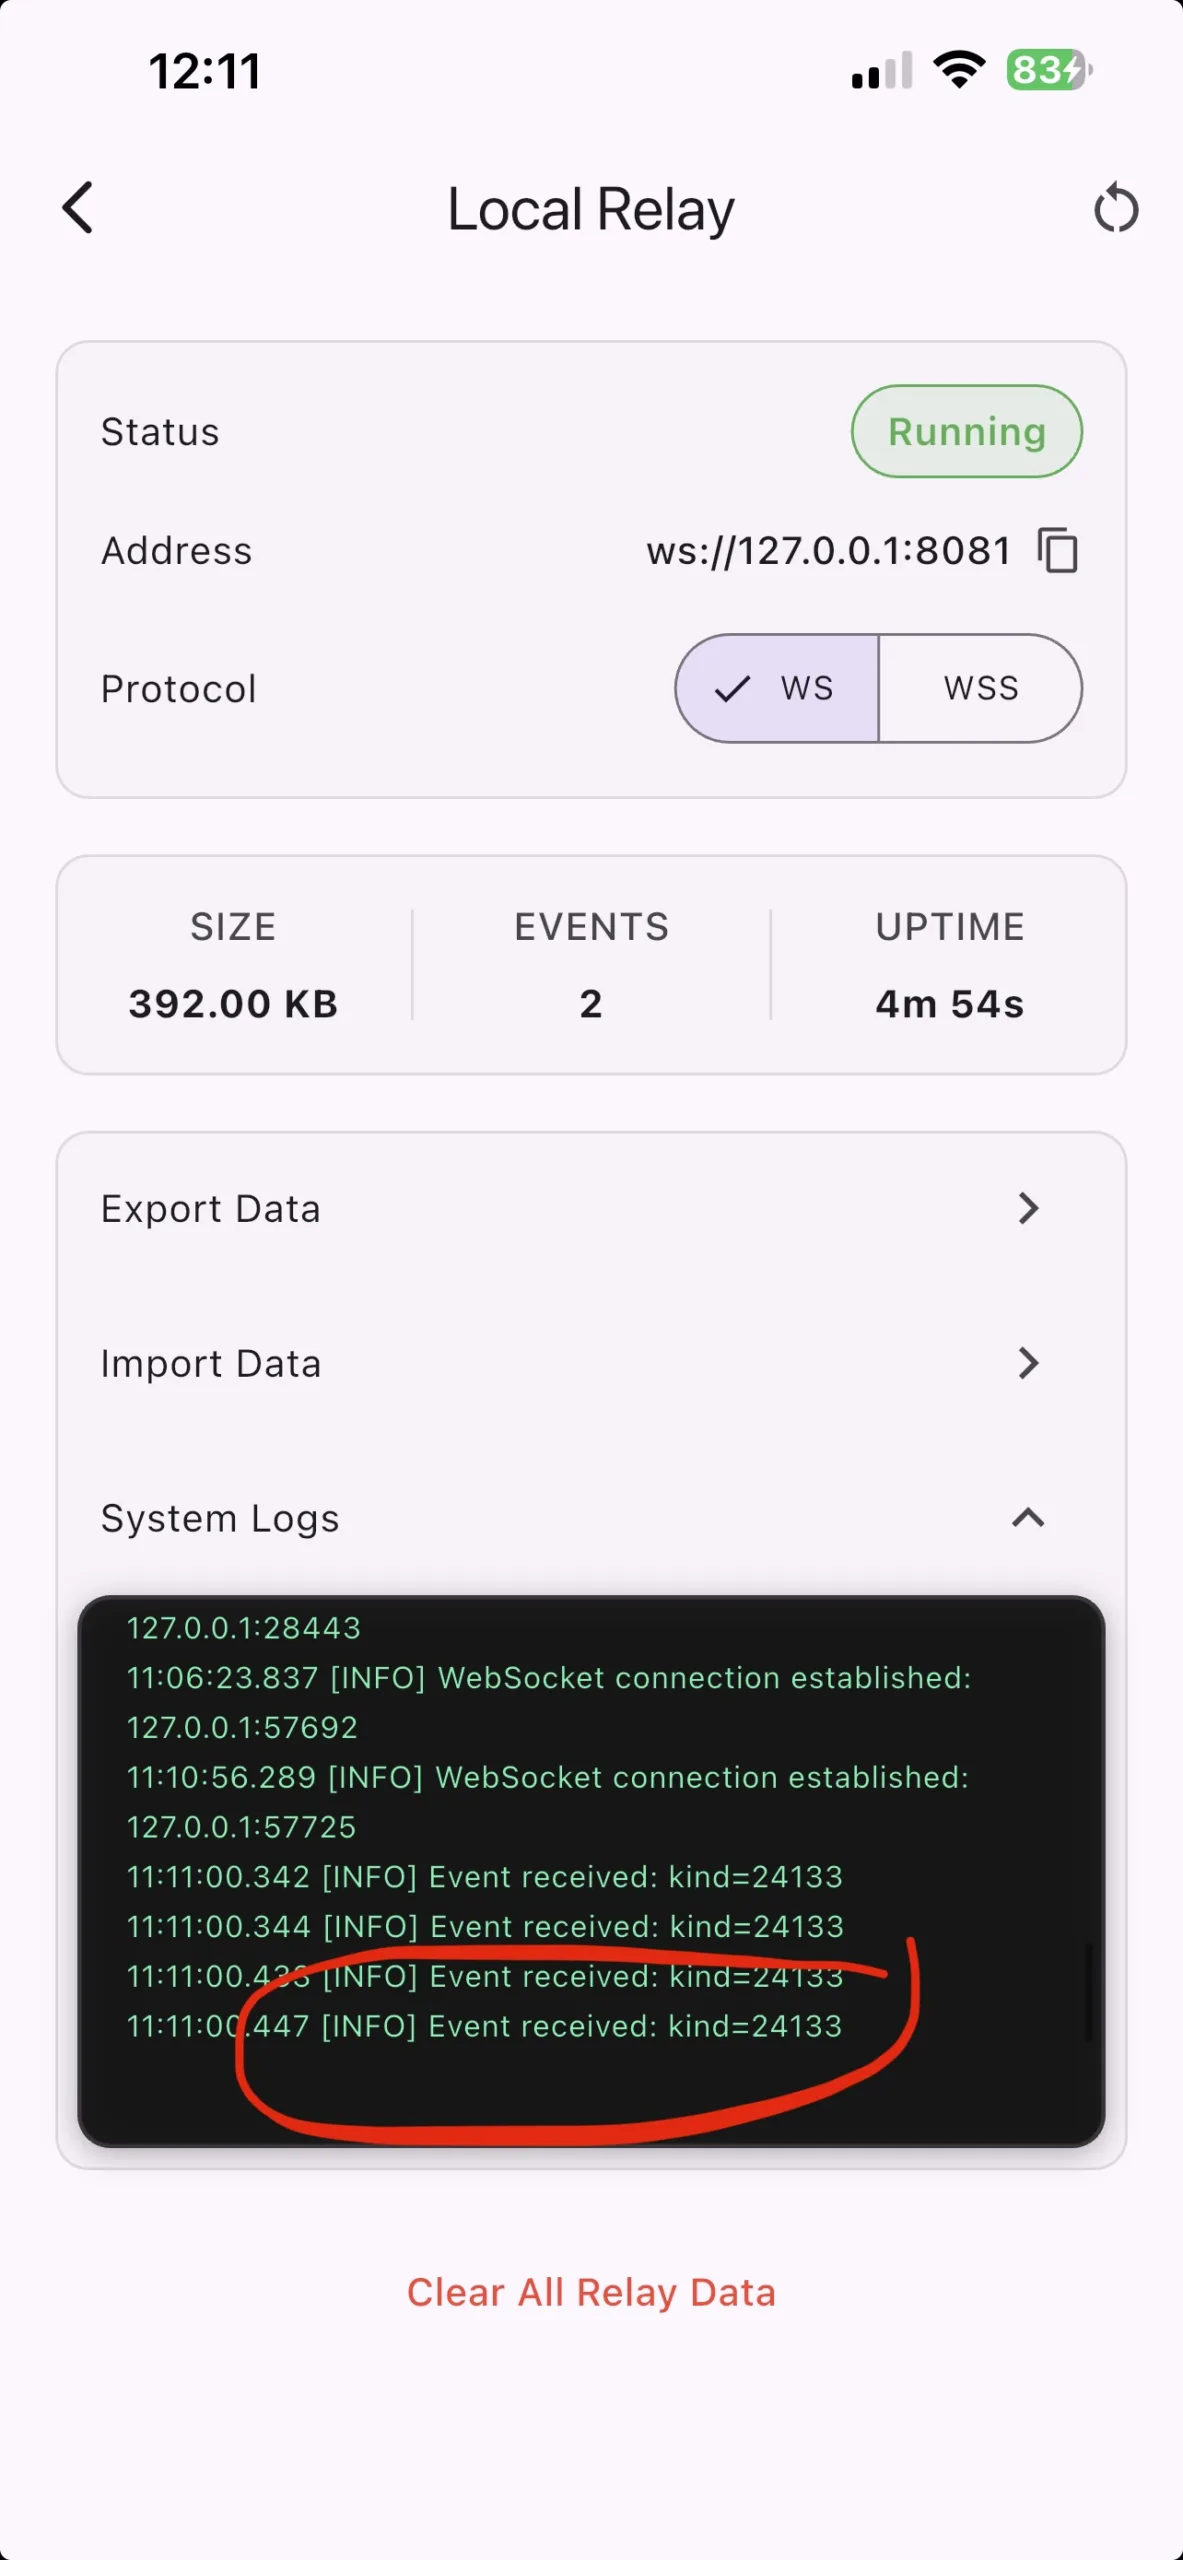Tap the clock time in status bar
The height and width of the screenshot is (2560, 1183).
tap(205, 72)
